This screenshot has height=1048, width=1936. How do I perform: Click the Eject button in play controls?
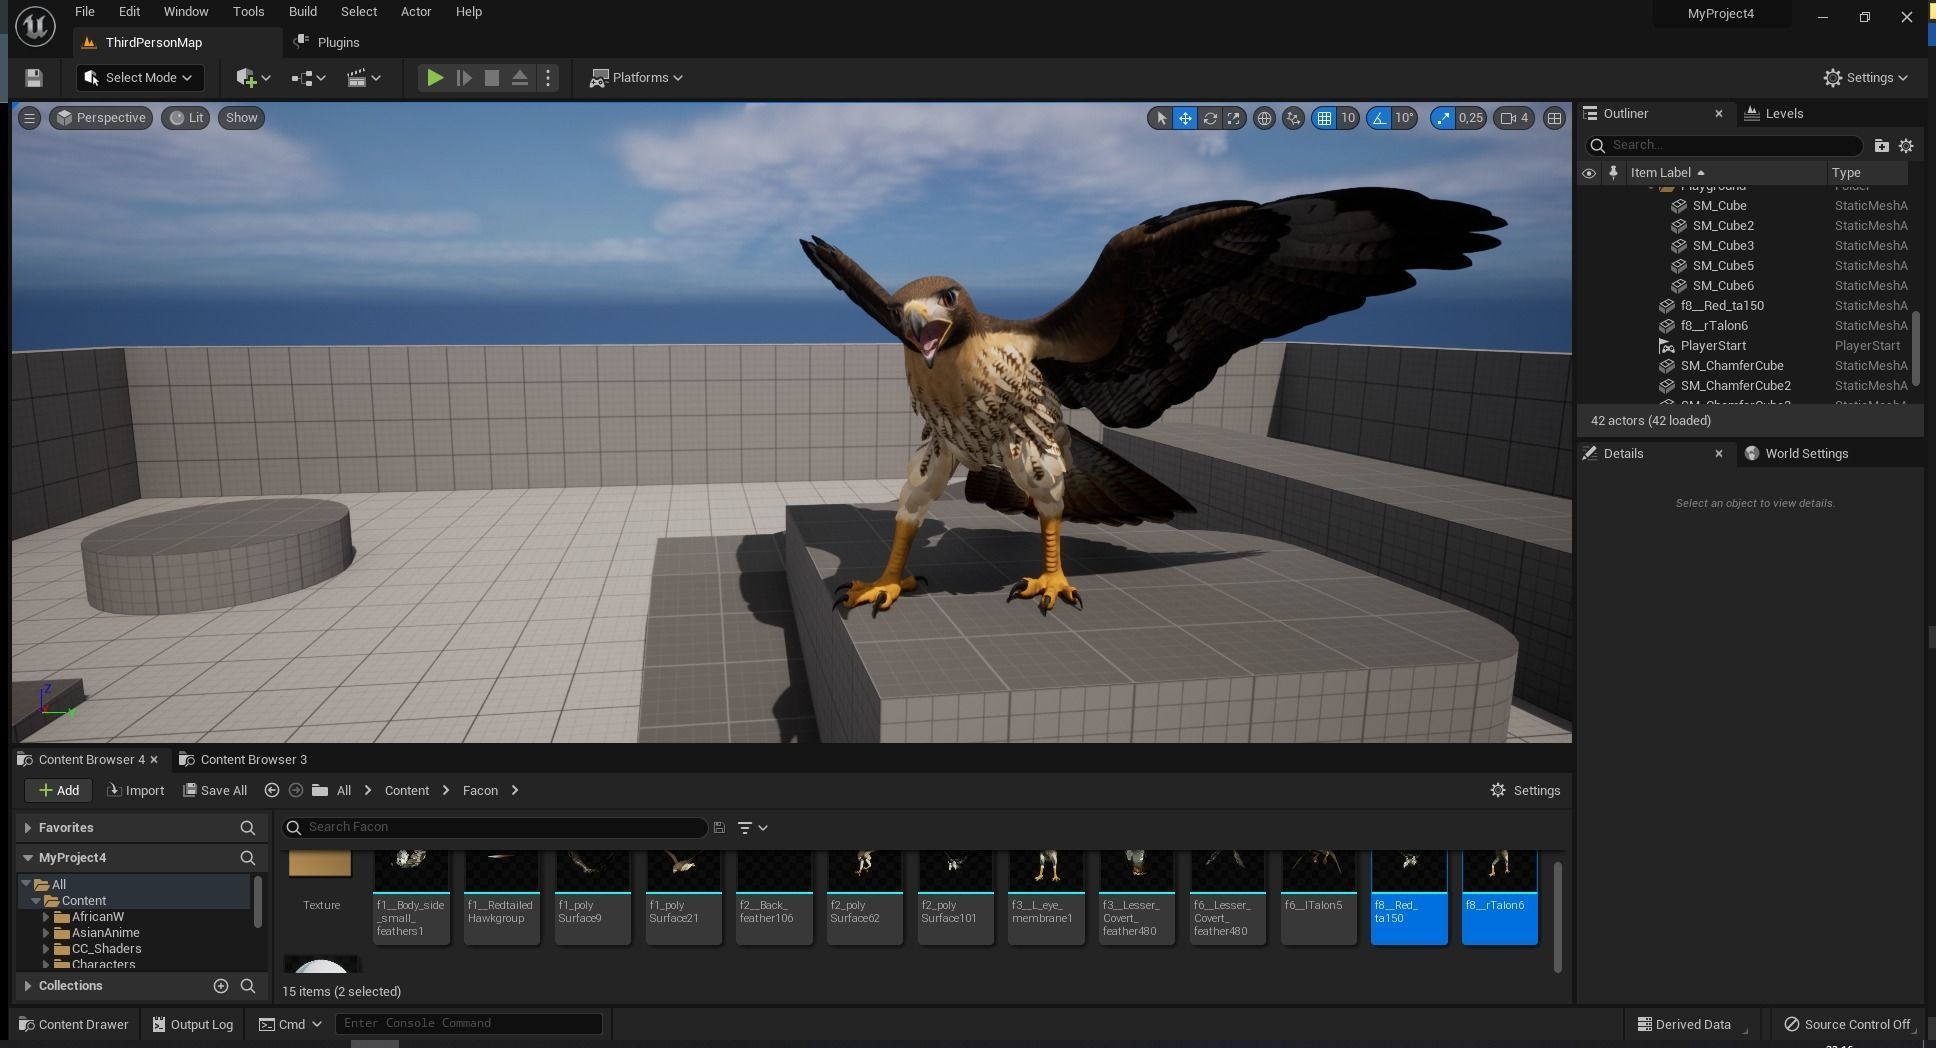pos(520,78)
